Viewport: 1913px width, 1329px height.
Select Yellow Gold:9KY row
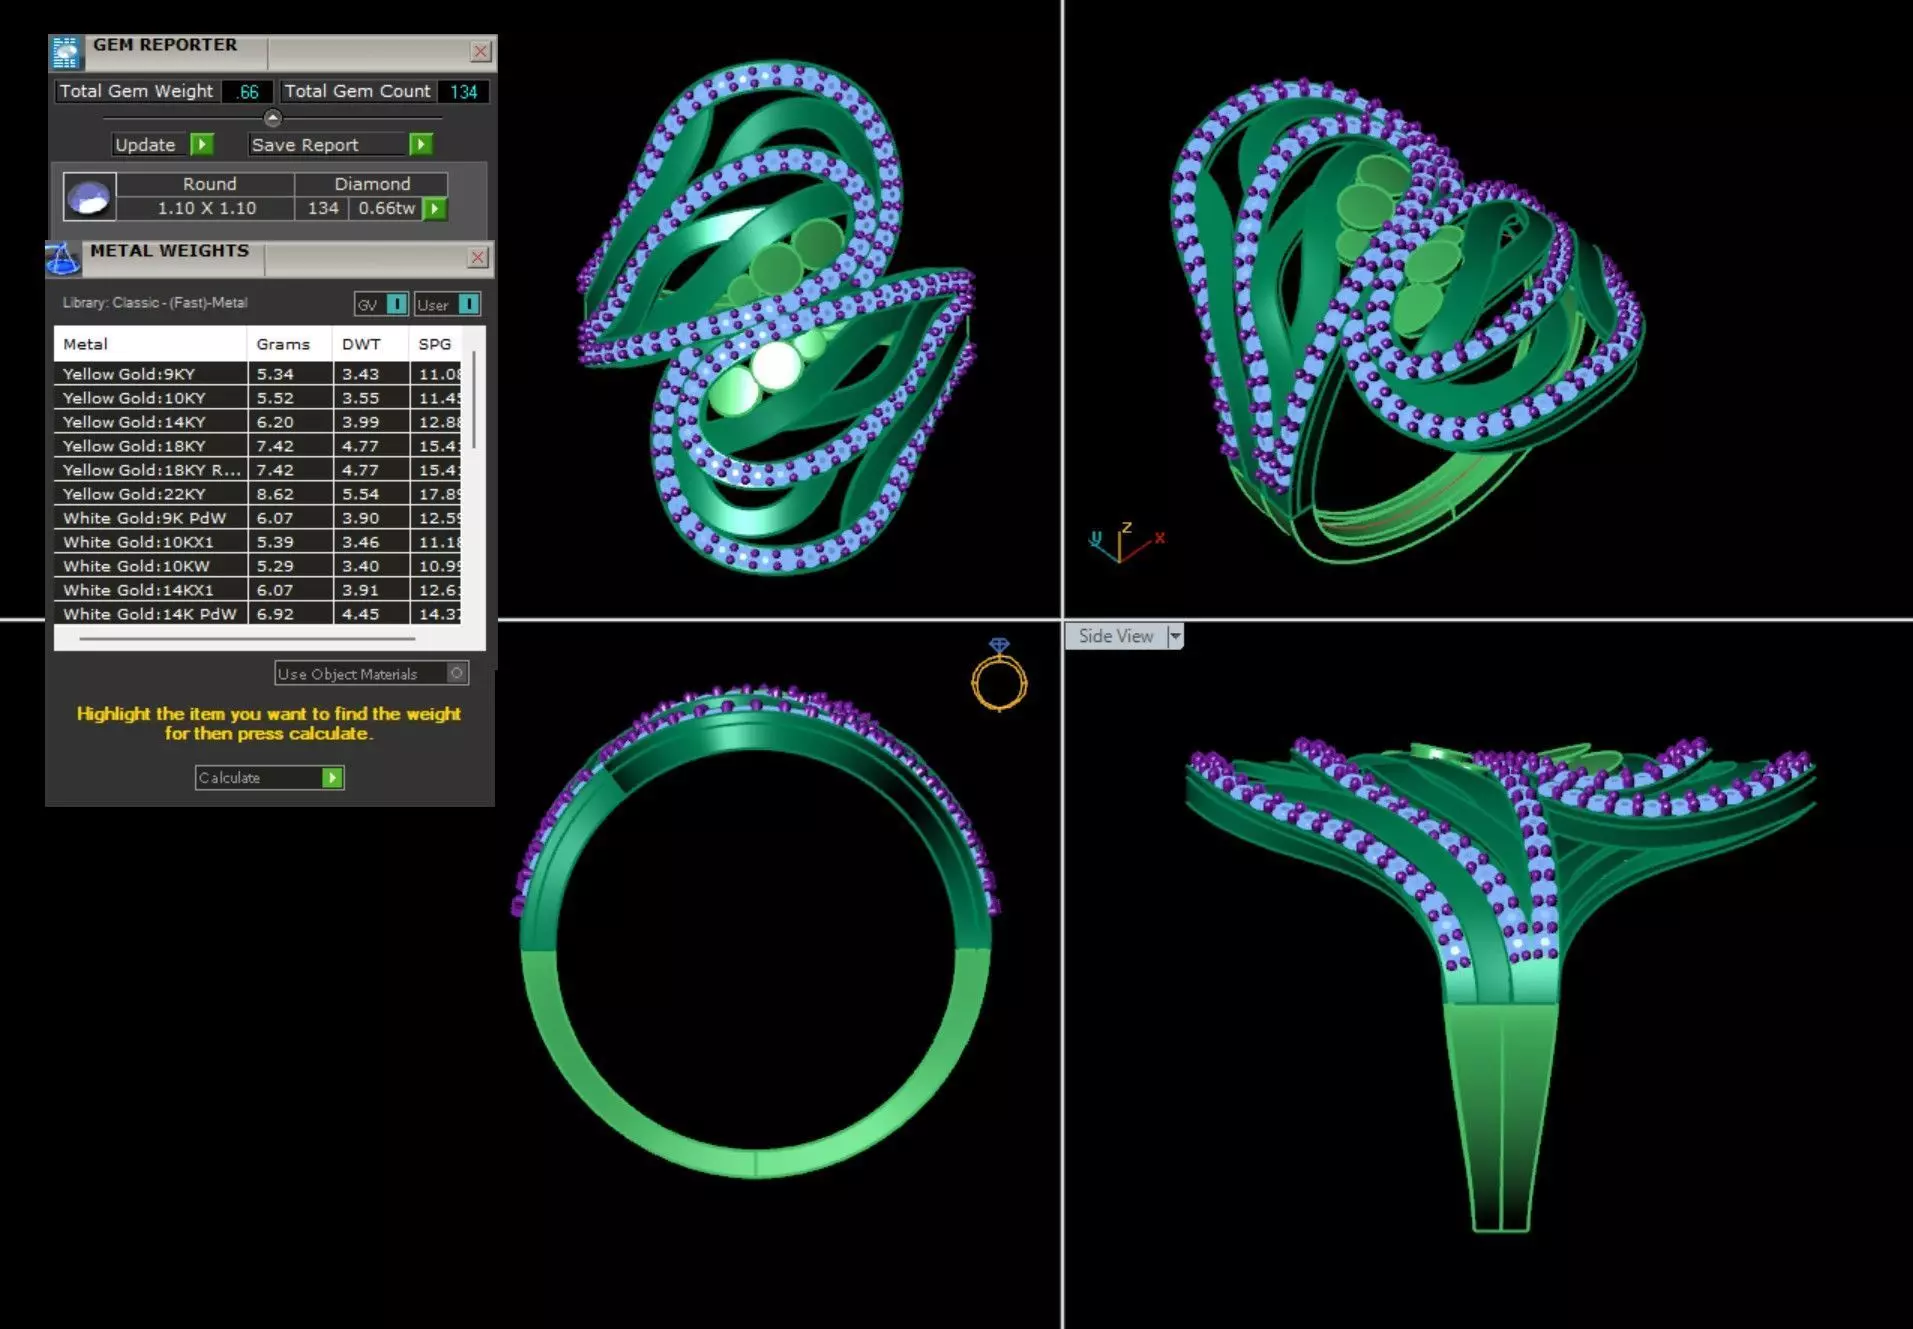258,374
